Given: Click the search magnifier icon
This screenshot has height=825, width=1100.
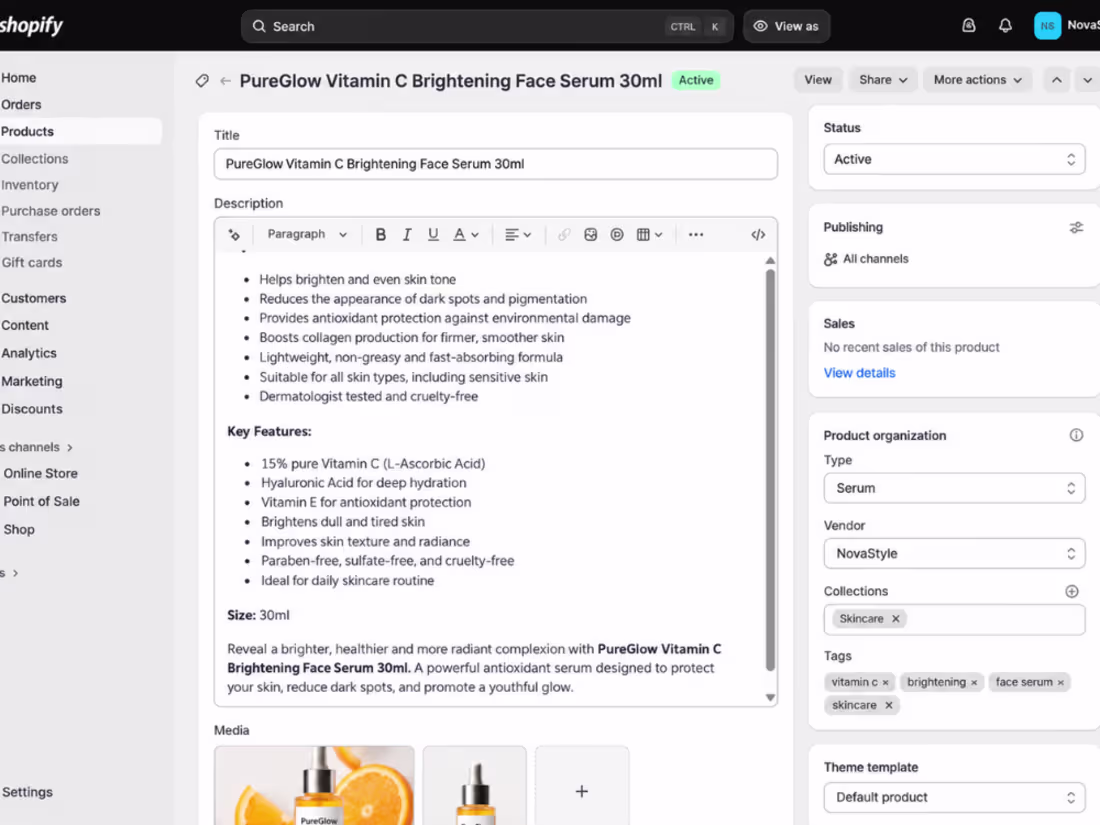Looking at the screenshot, I should pos(259,26).
